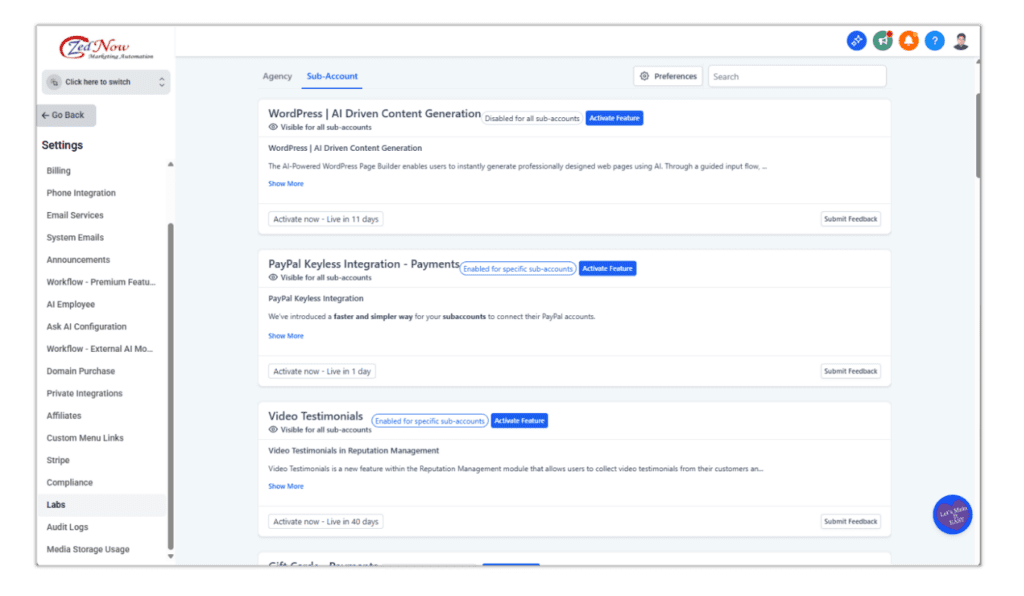The height and width of the screenshot is (596, 1024).
Task: Select Audit Logs in settings sidebar
Action: point(67,527)
